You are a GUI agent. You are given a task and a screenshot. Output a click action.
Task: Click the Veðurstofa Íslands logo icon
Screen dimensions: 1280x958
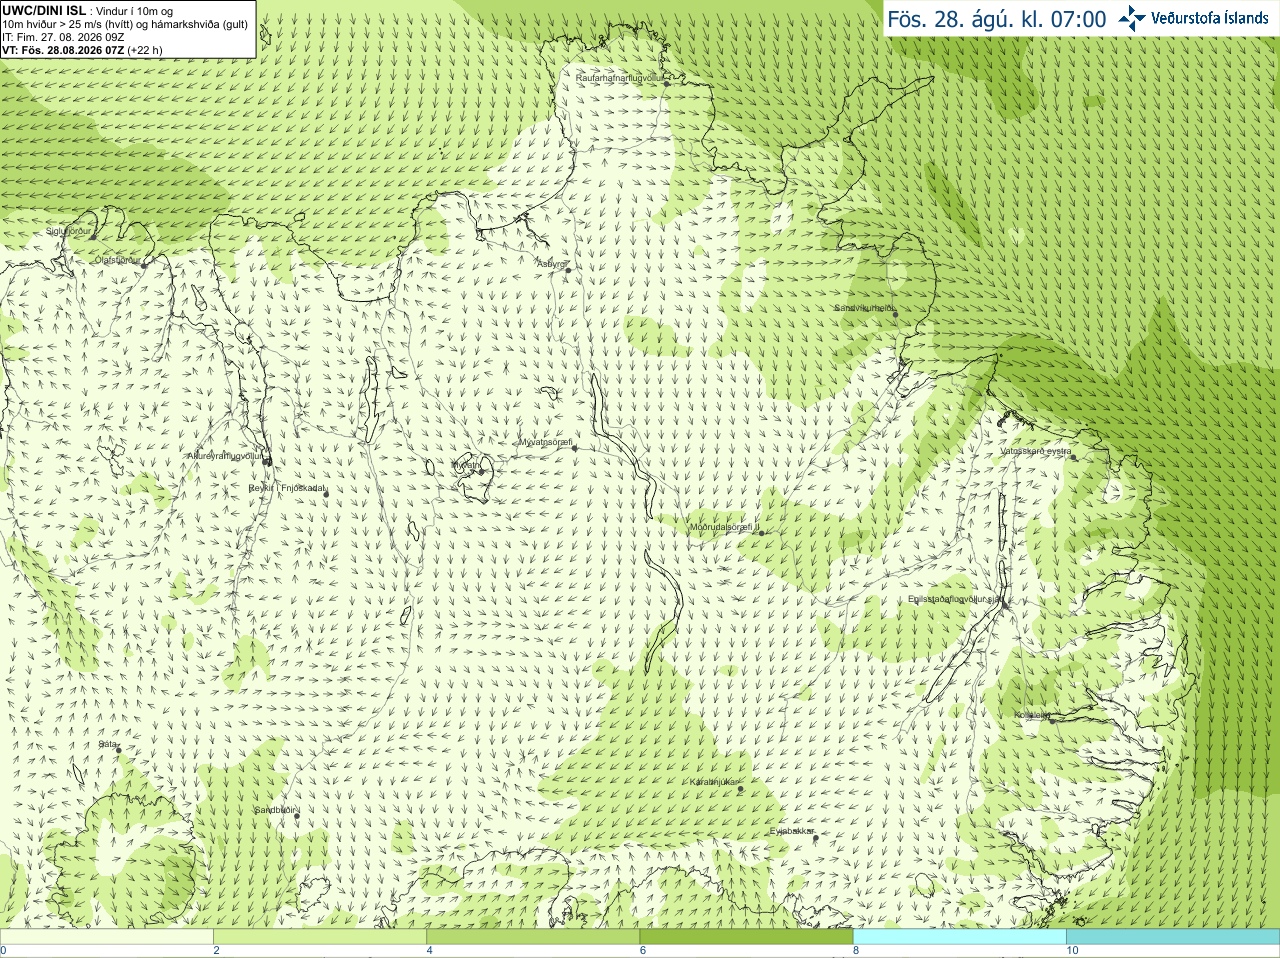click(x=1132, y=18)
